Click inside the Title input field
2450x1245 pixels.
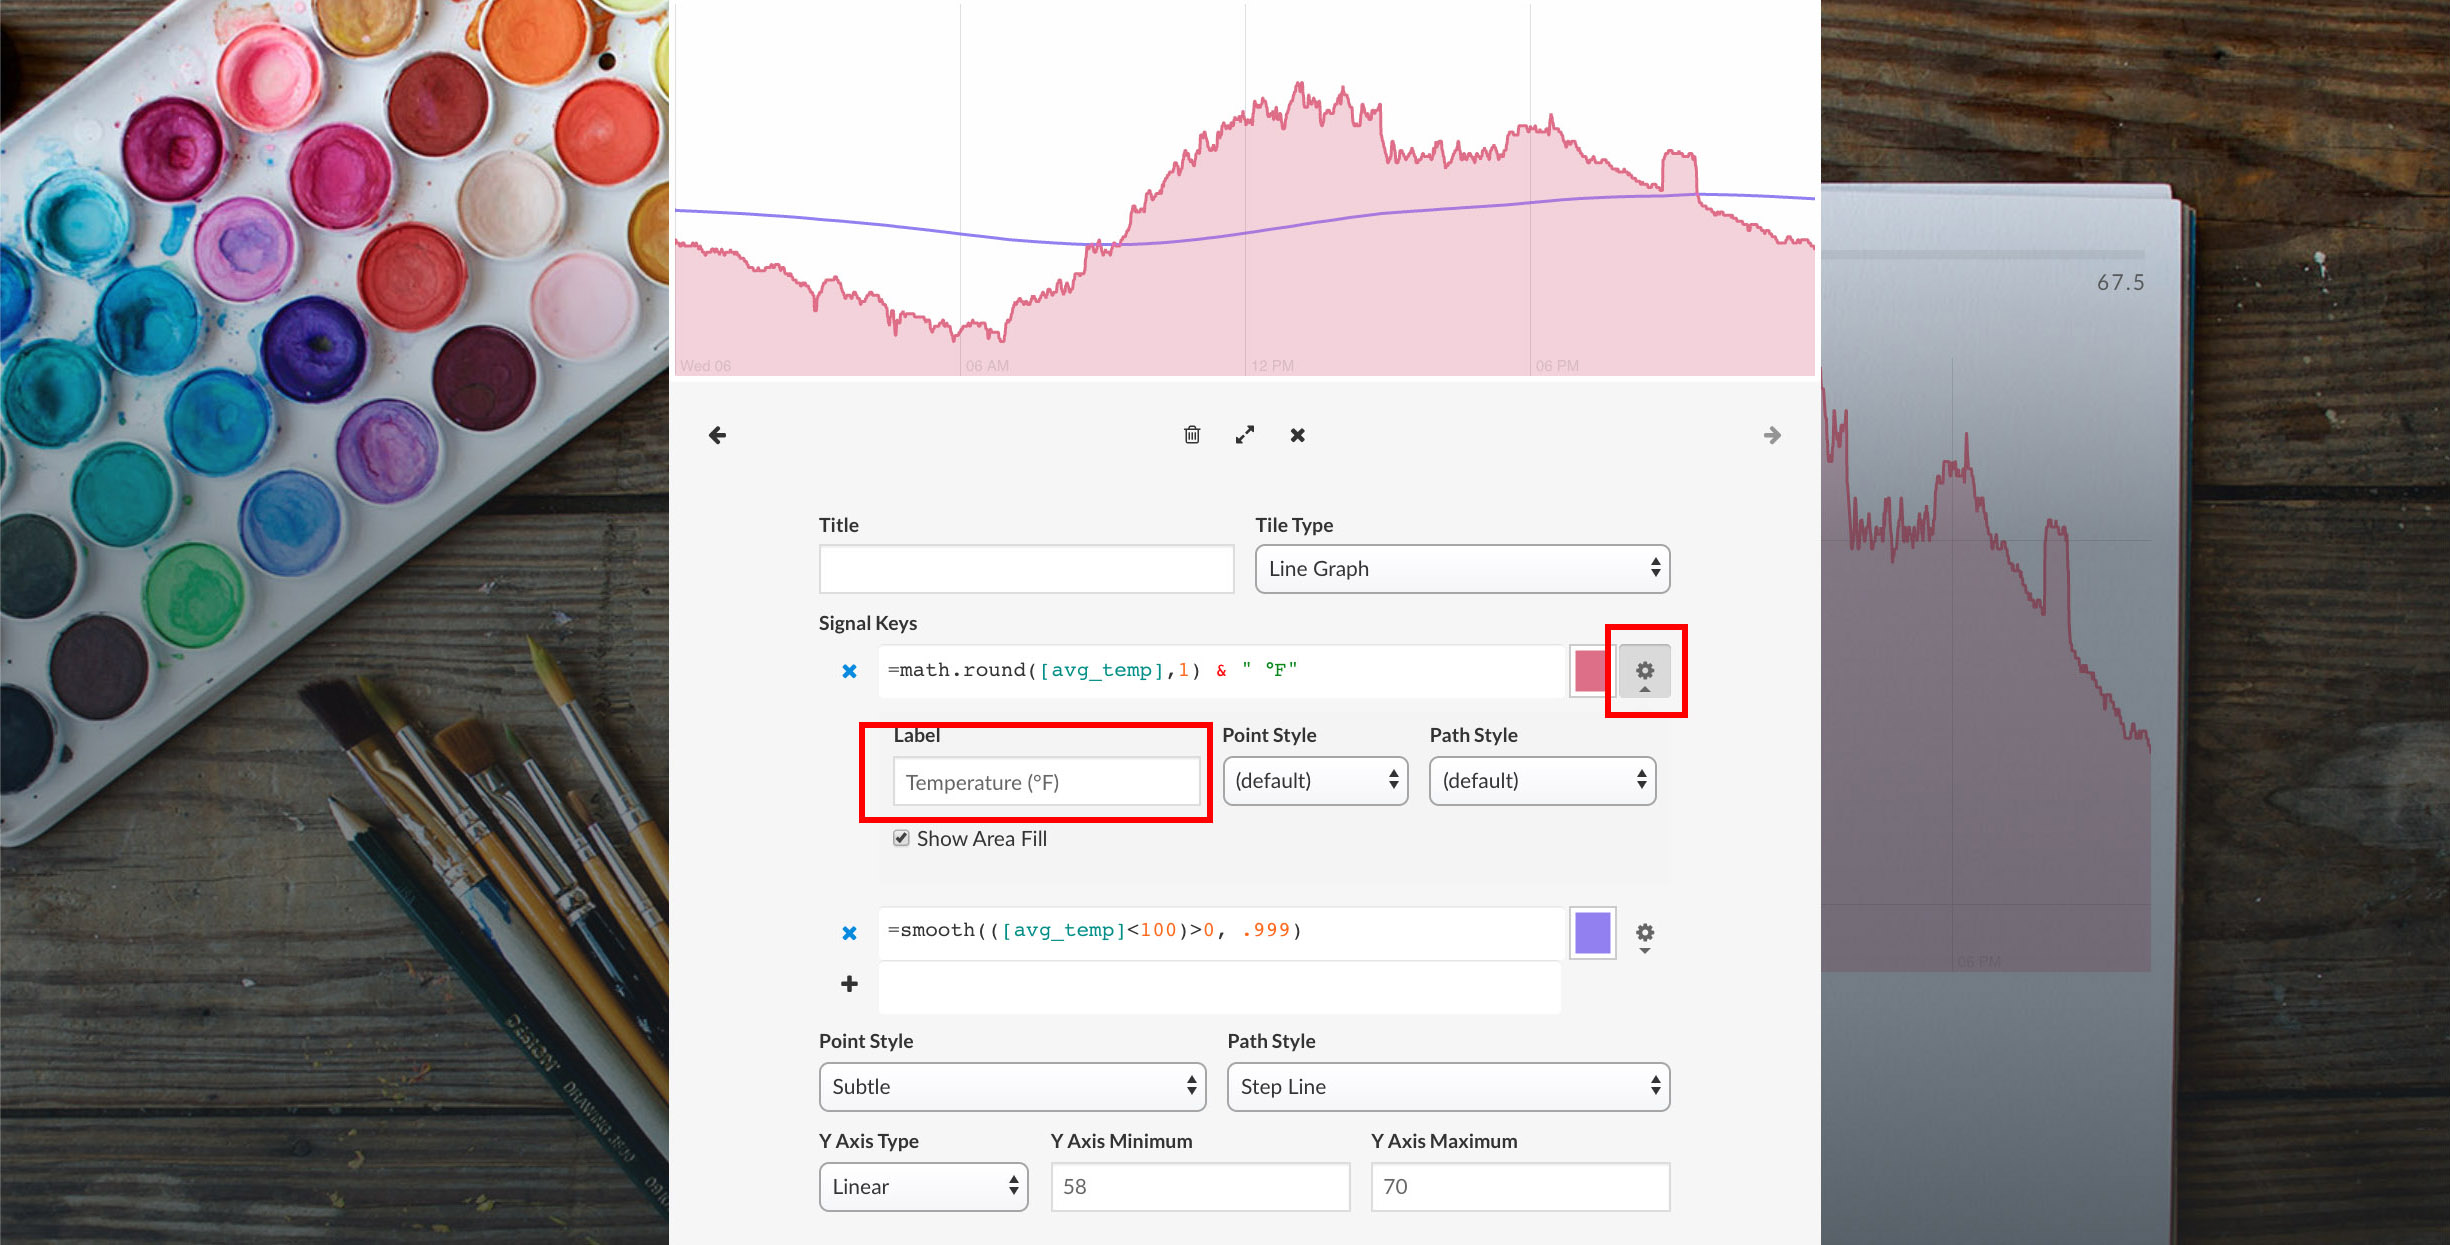(x=1026, y=568)
